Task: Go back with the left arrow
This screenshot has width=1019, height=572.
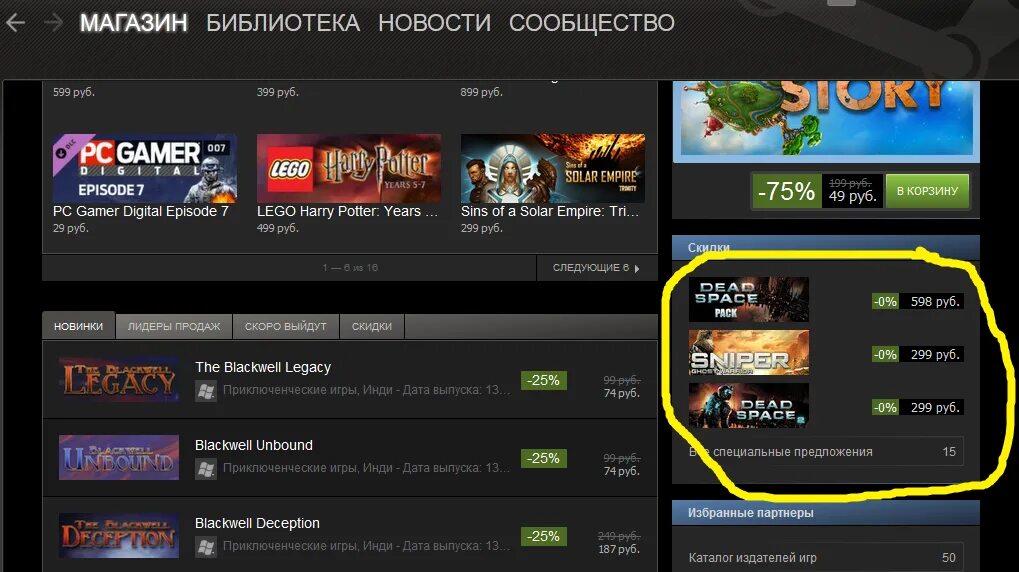Action: tap(15, 23)
